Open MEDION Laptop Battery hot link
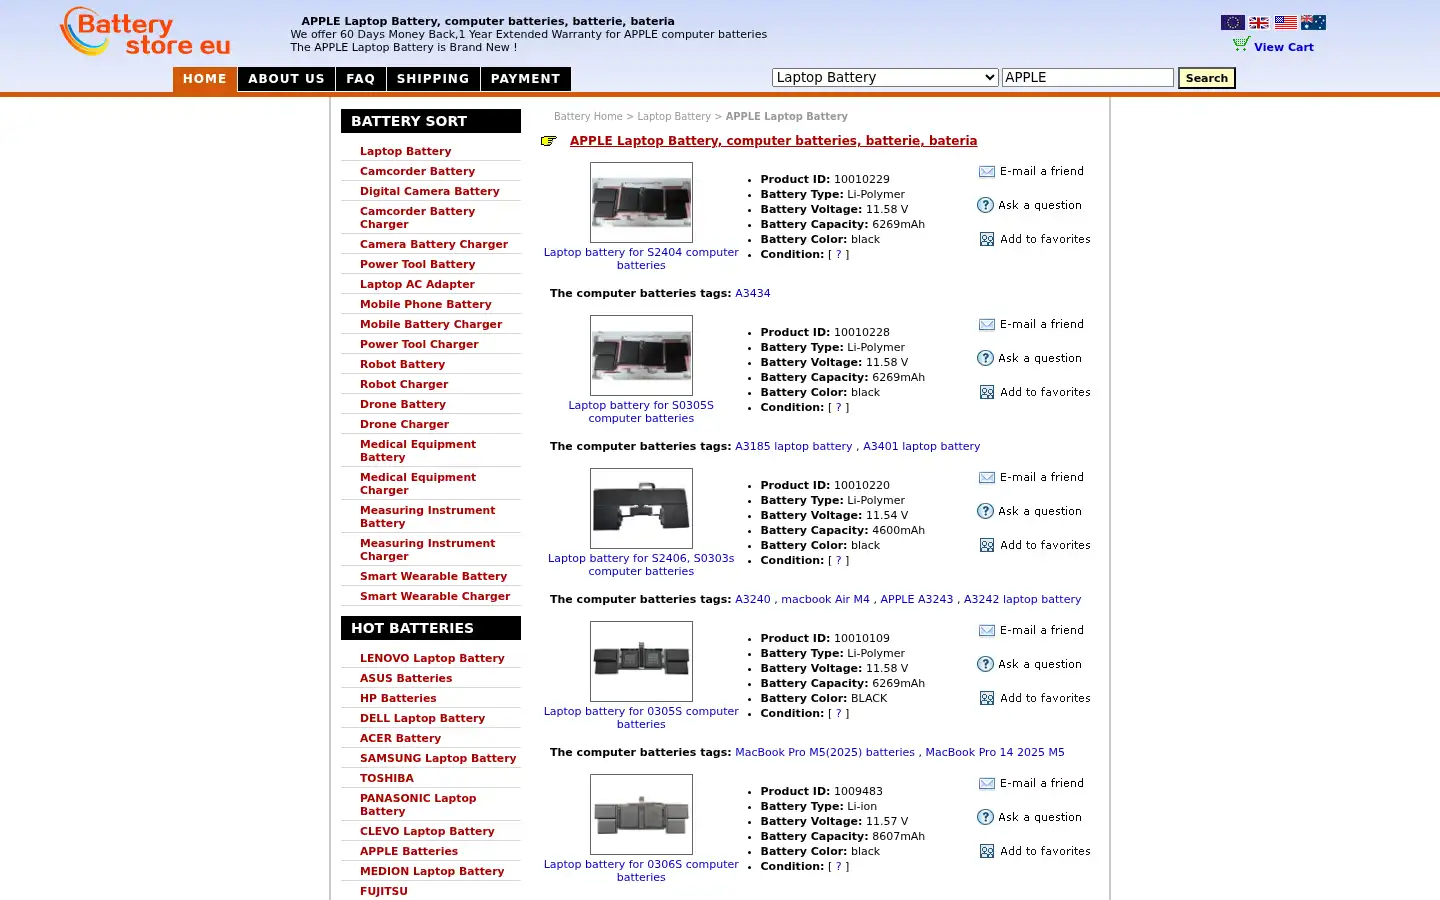The height and width of the screenshot is (900, 1440). click(x=432, y=872)
